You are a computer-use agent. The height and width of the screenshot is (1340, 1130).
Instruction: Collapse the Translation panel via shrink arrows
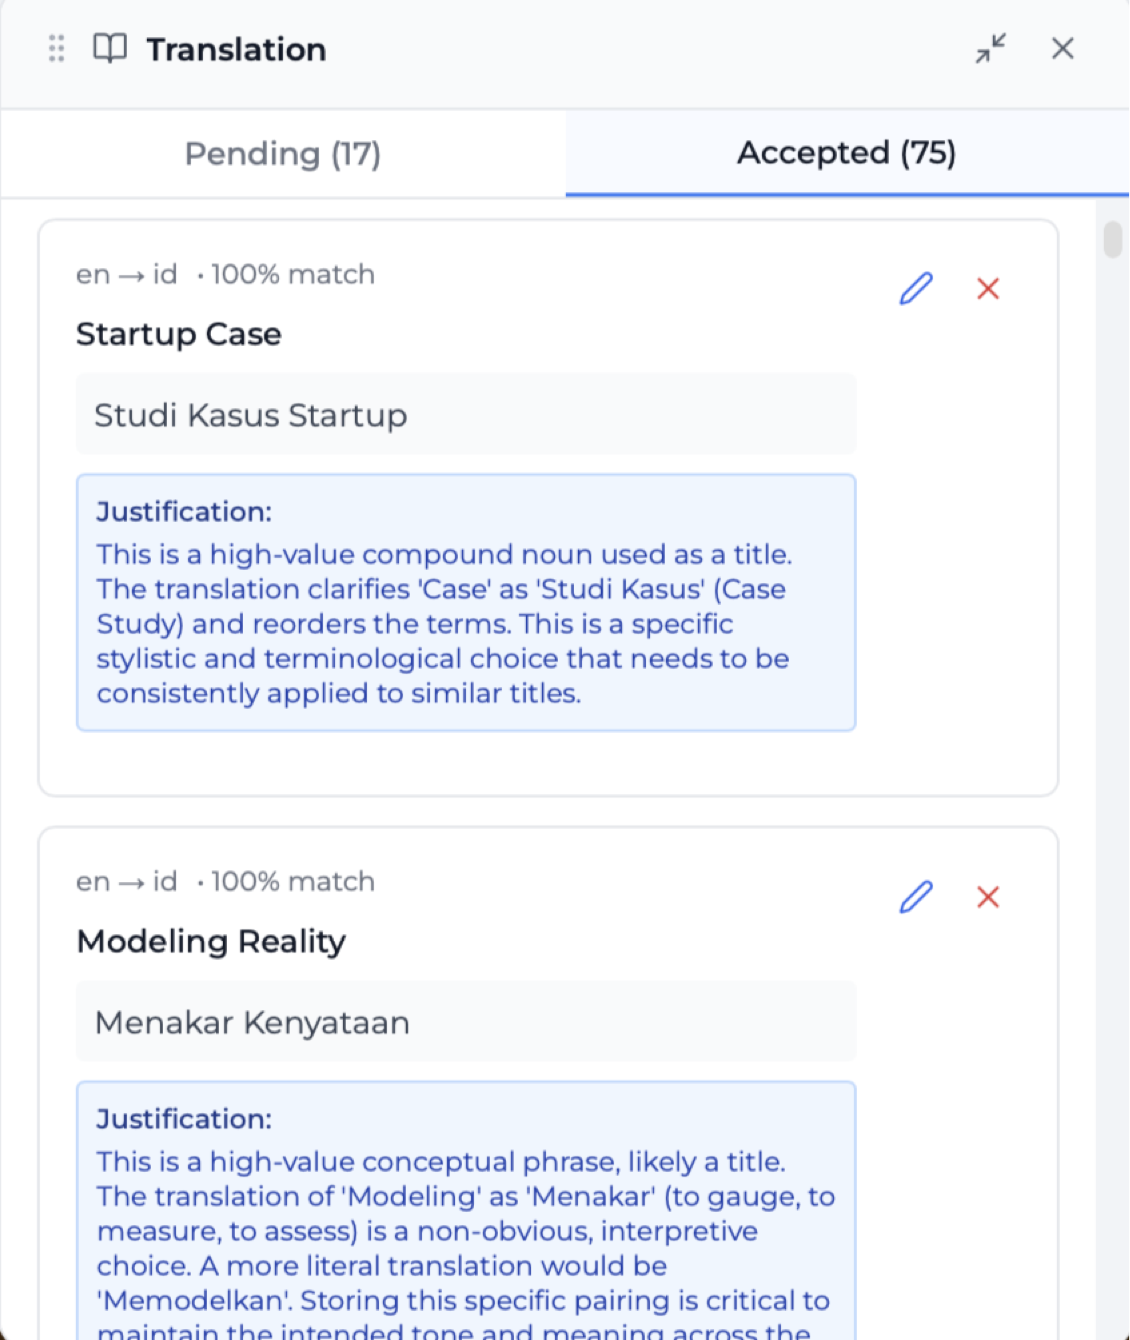pos(990,48)
